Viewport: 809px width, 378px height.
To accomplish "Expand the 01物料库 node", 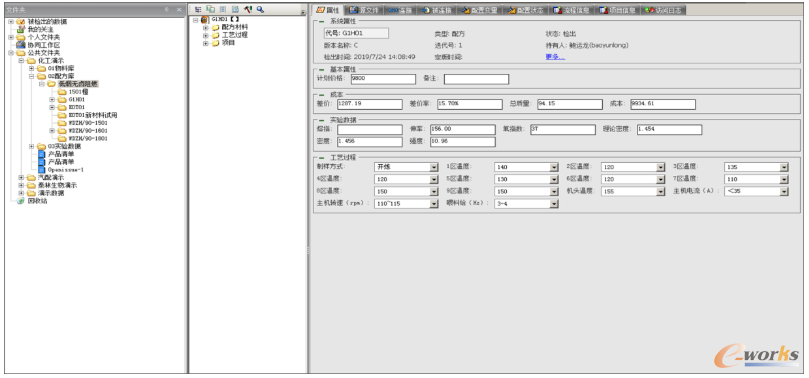I will coord(31,68).
